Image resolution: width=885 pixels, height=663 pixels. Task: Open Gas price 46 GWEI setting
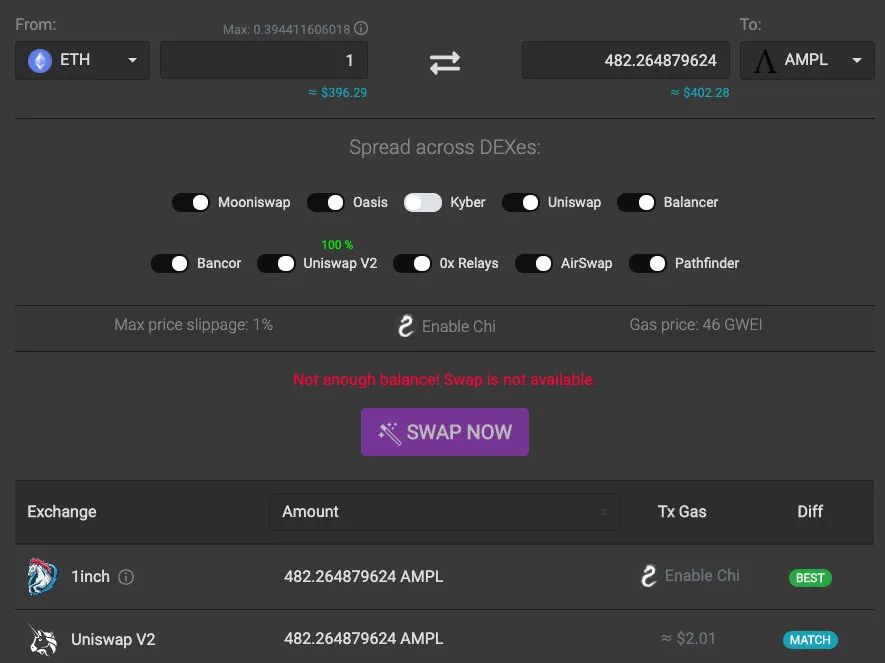[696, 324]
